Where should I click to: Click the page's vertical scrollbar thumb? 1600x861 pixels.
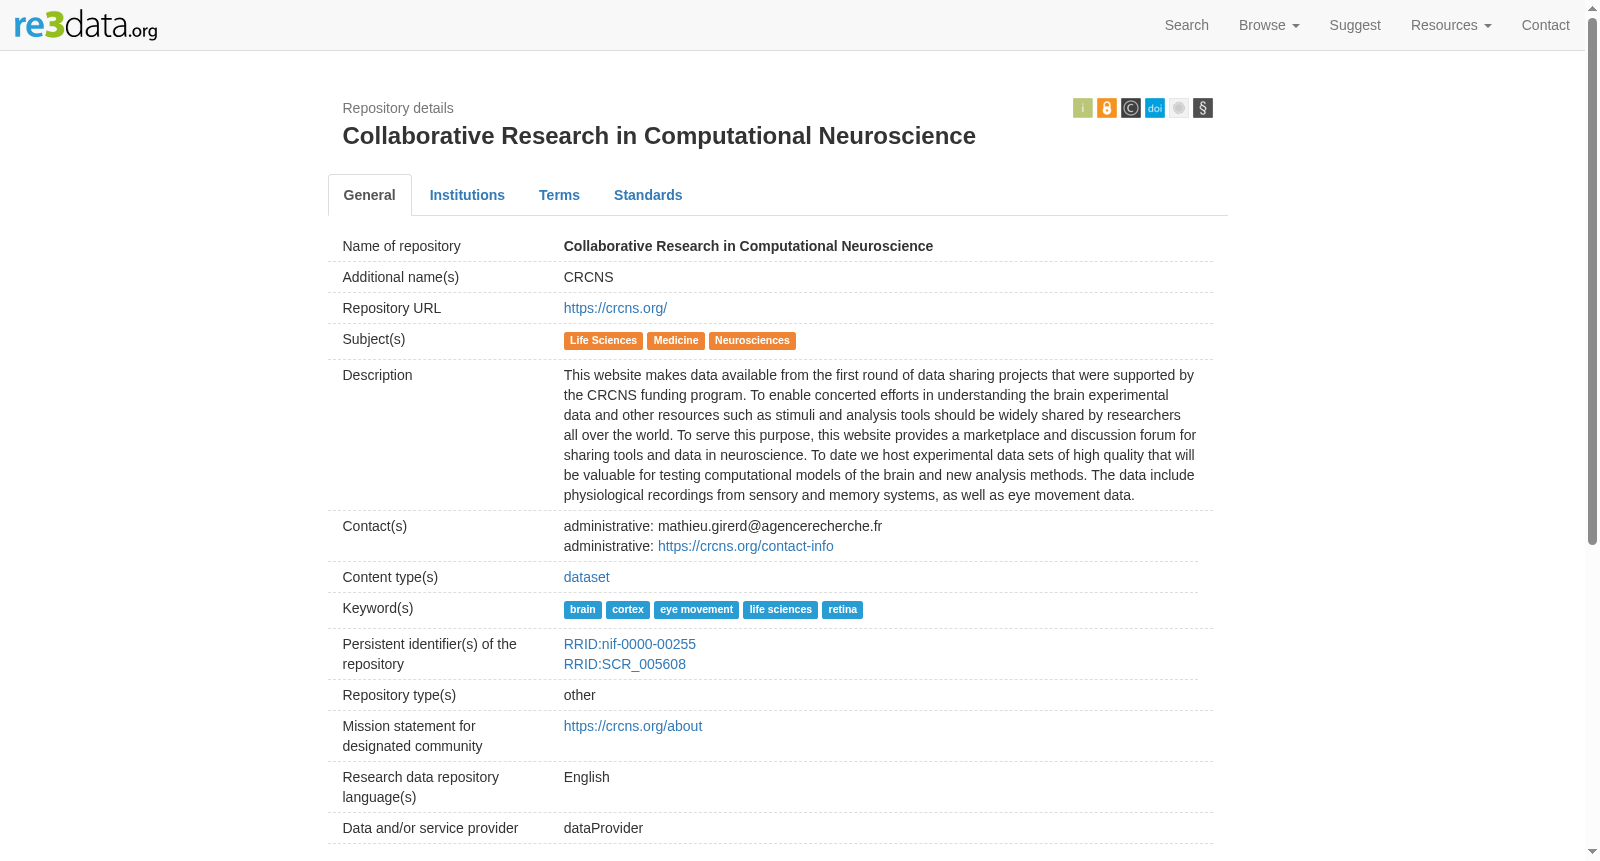[1592, 280]
